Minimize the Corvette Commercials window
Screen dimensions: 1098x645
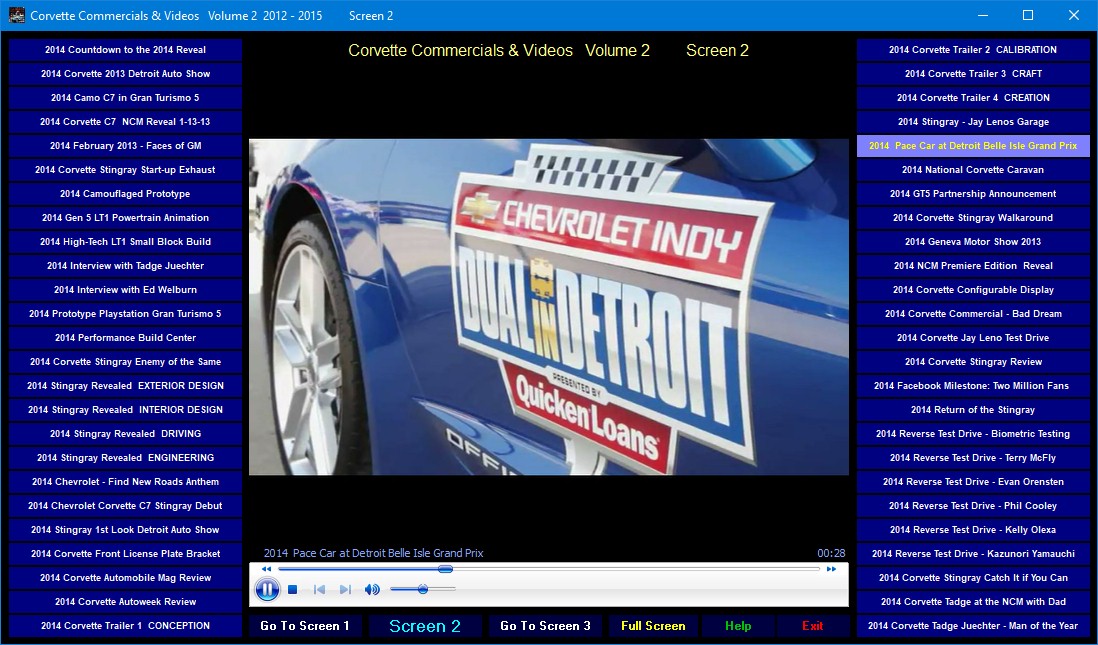[983, 15]
